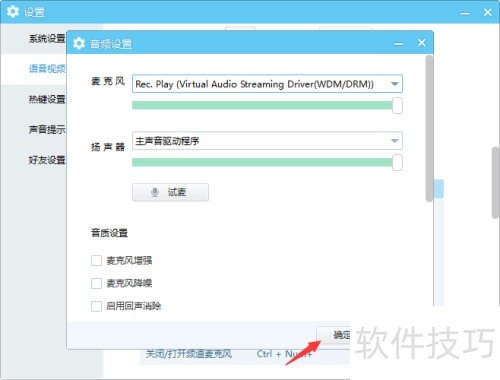This screenshot has width=500, height=380.
Task: Open the 扬声器 device dropdown arrow
Action: point(394,141)
